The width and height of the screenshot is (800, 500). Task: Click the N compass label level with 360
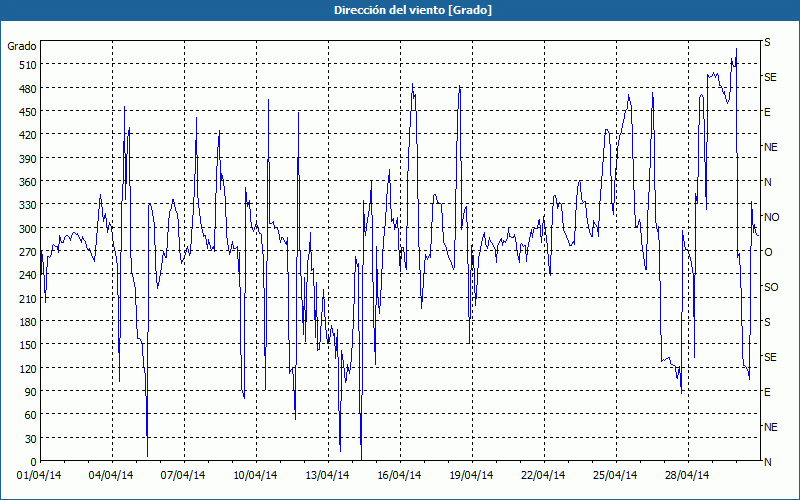(x=767, y=182)
